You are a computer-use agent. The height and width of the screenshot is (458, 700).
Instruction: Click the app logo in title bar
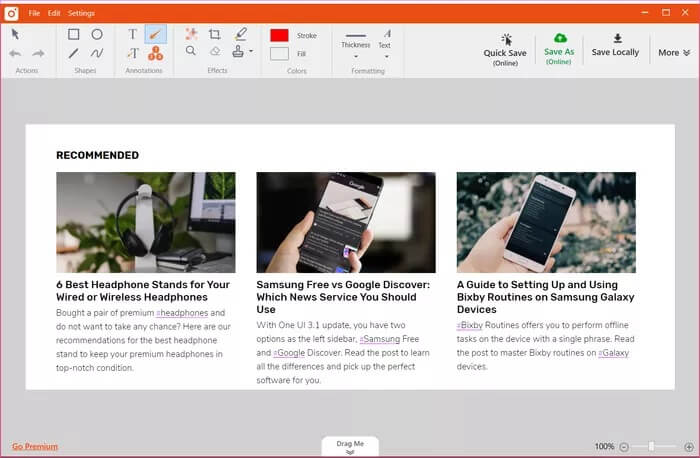point(11,13)
